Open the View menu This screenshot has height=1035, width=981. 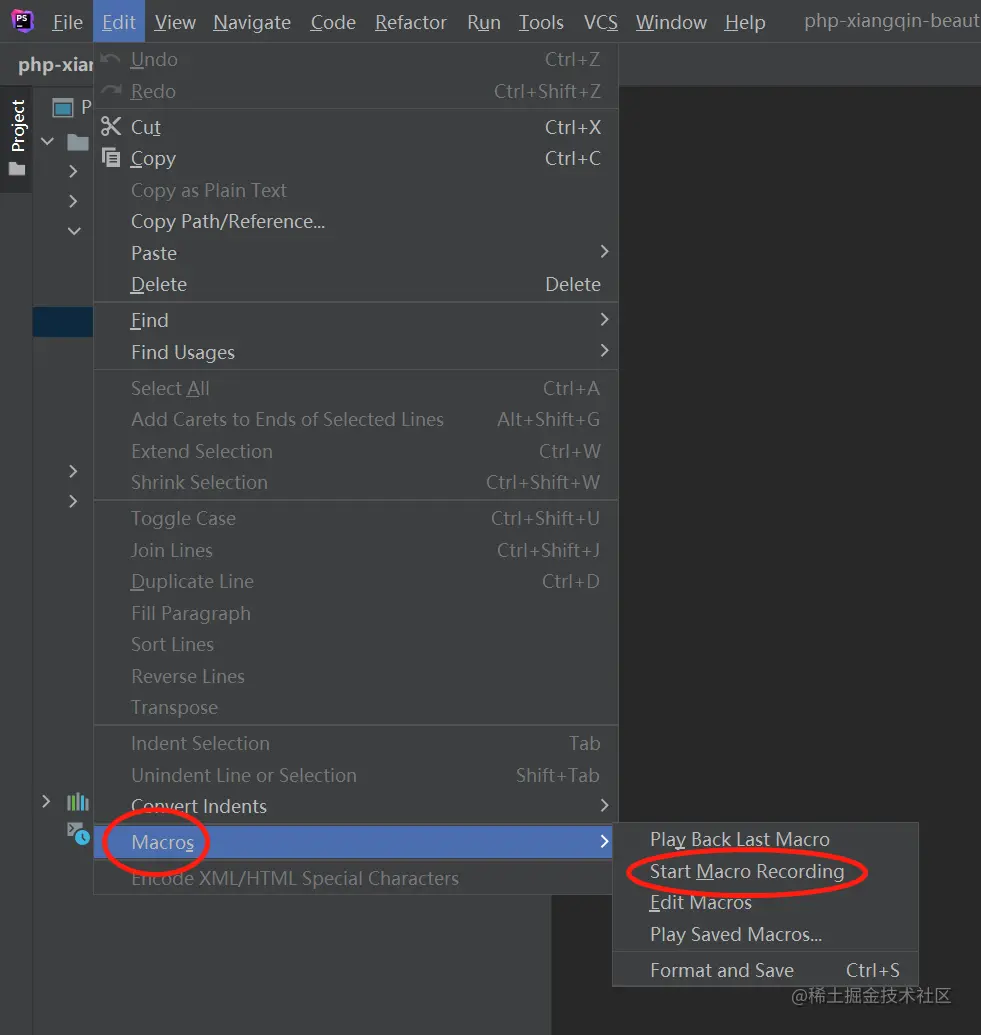coord(175,22)
